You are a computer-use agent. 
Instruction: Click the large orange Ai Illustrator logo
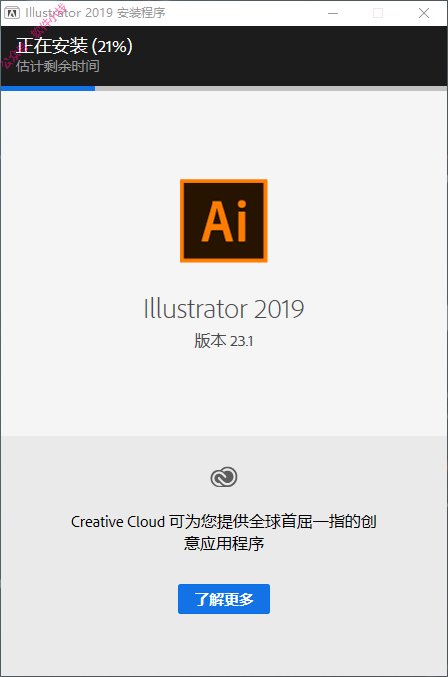[224, 221]
